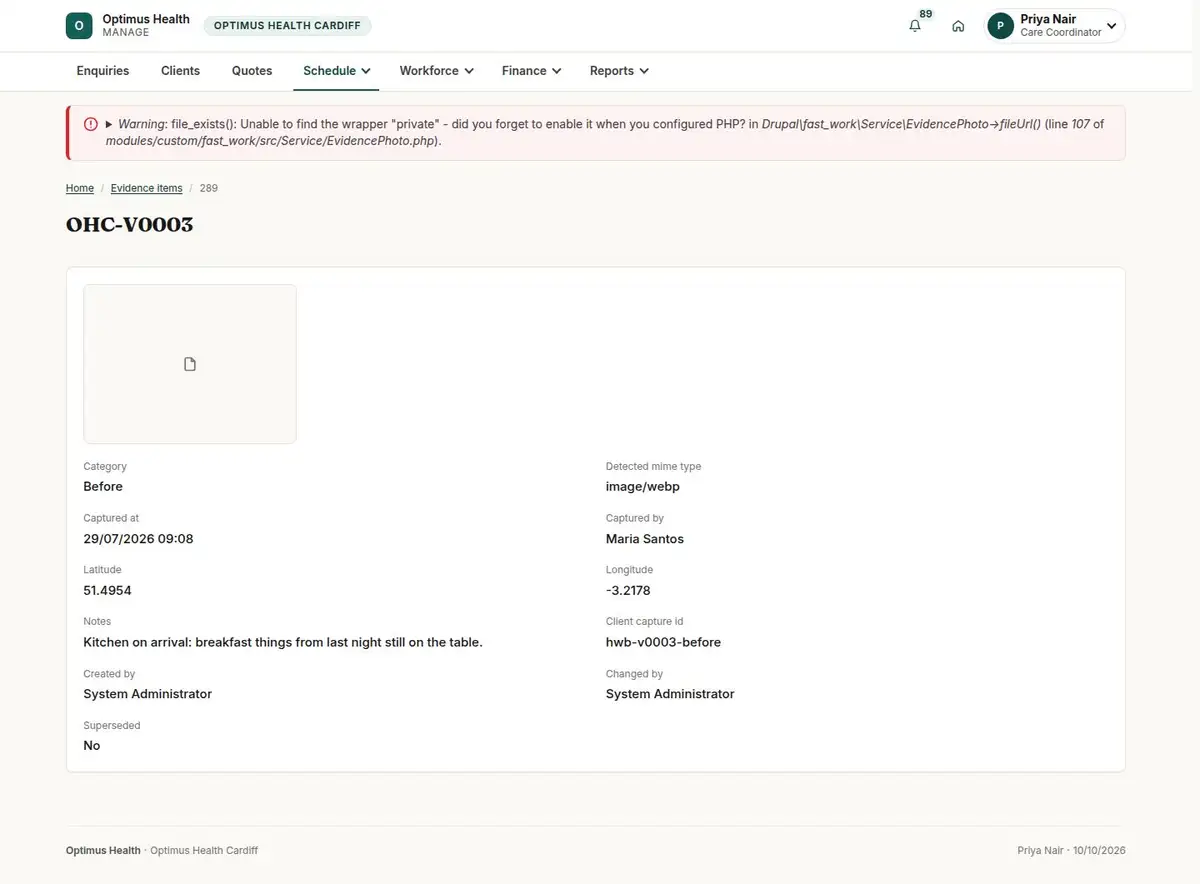The image size is (1200, 884).
Task: Click the footer Optimus Health Cardiff text
Action: [x=204, y=851]
